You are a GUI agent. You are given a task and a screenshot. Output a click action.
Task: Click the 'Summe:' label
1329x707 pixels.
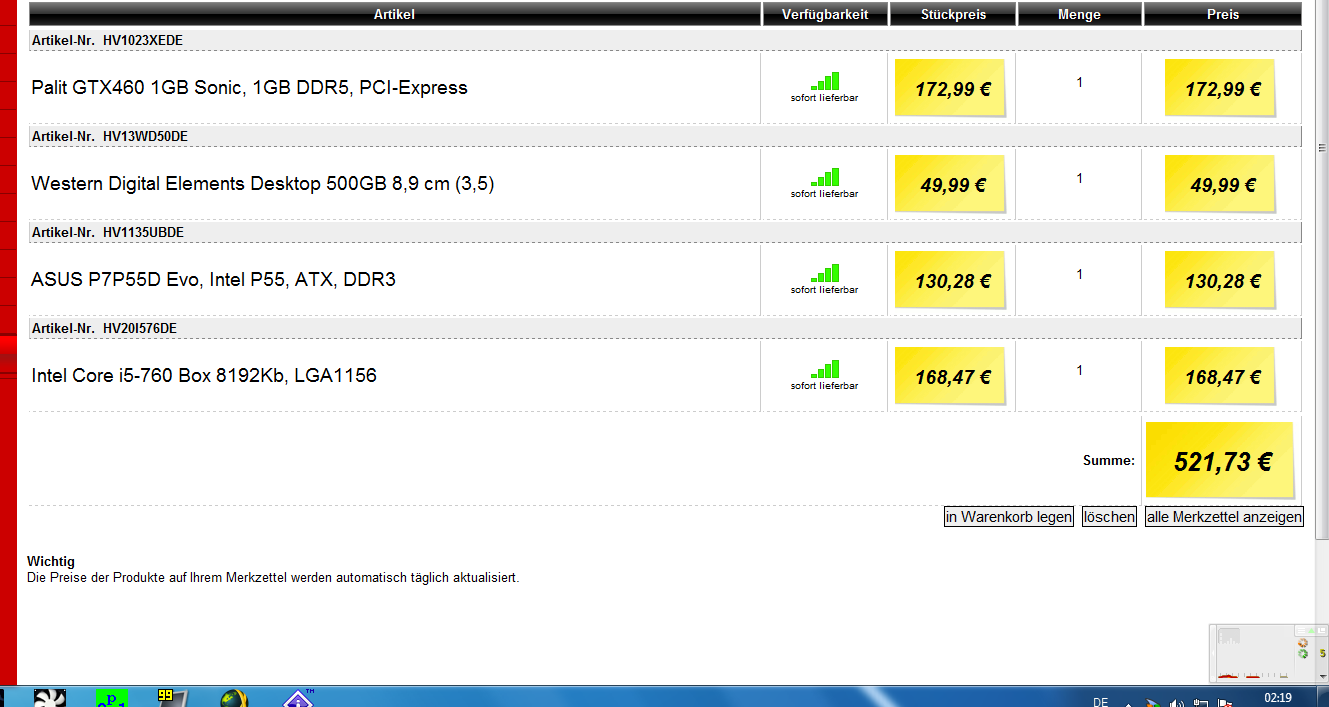click(x=1109, y=461)
